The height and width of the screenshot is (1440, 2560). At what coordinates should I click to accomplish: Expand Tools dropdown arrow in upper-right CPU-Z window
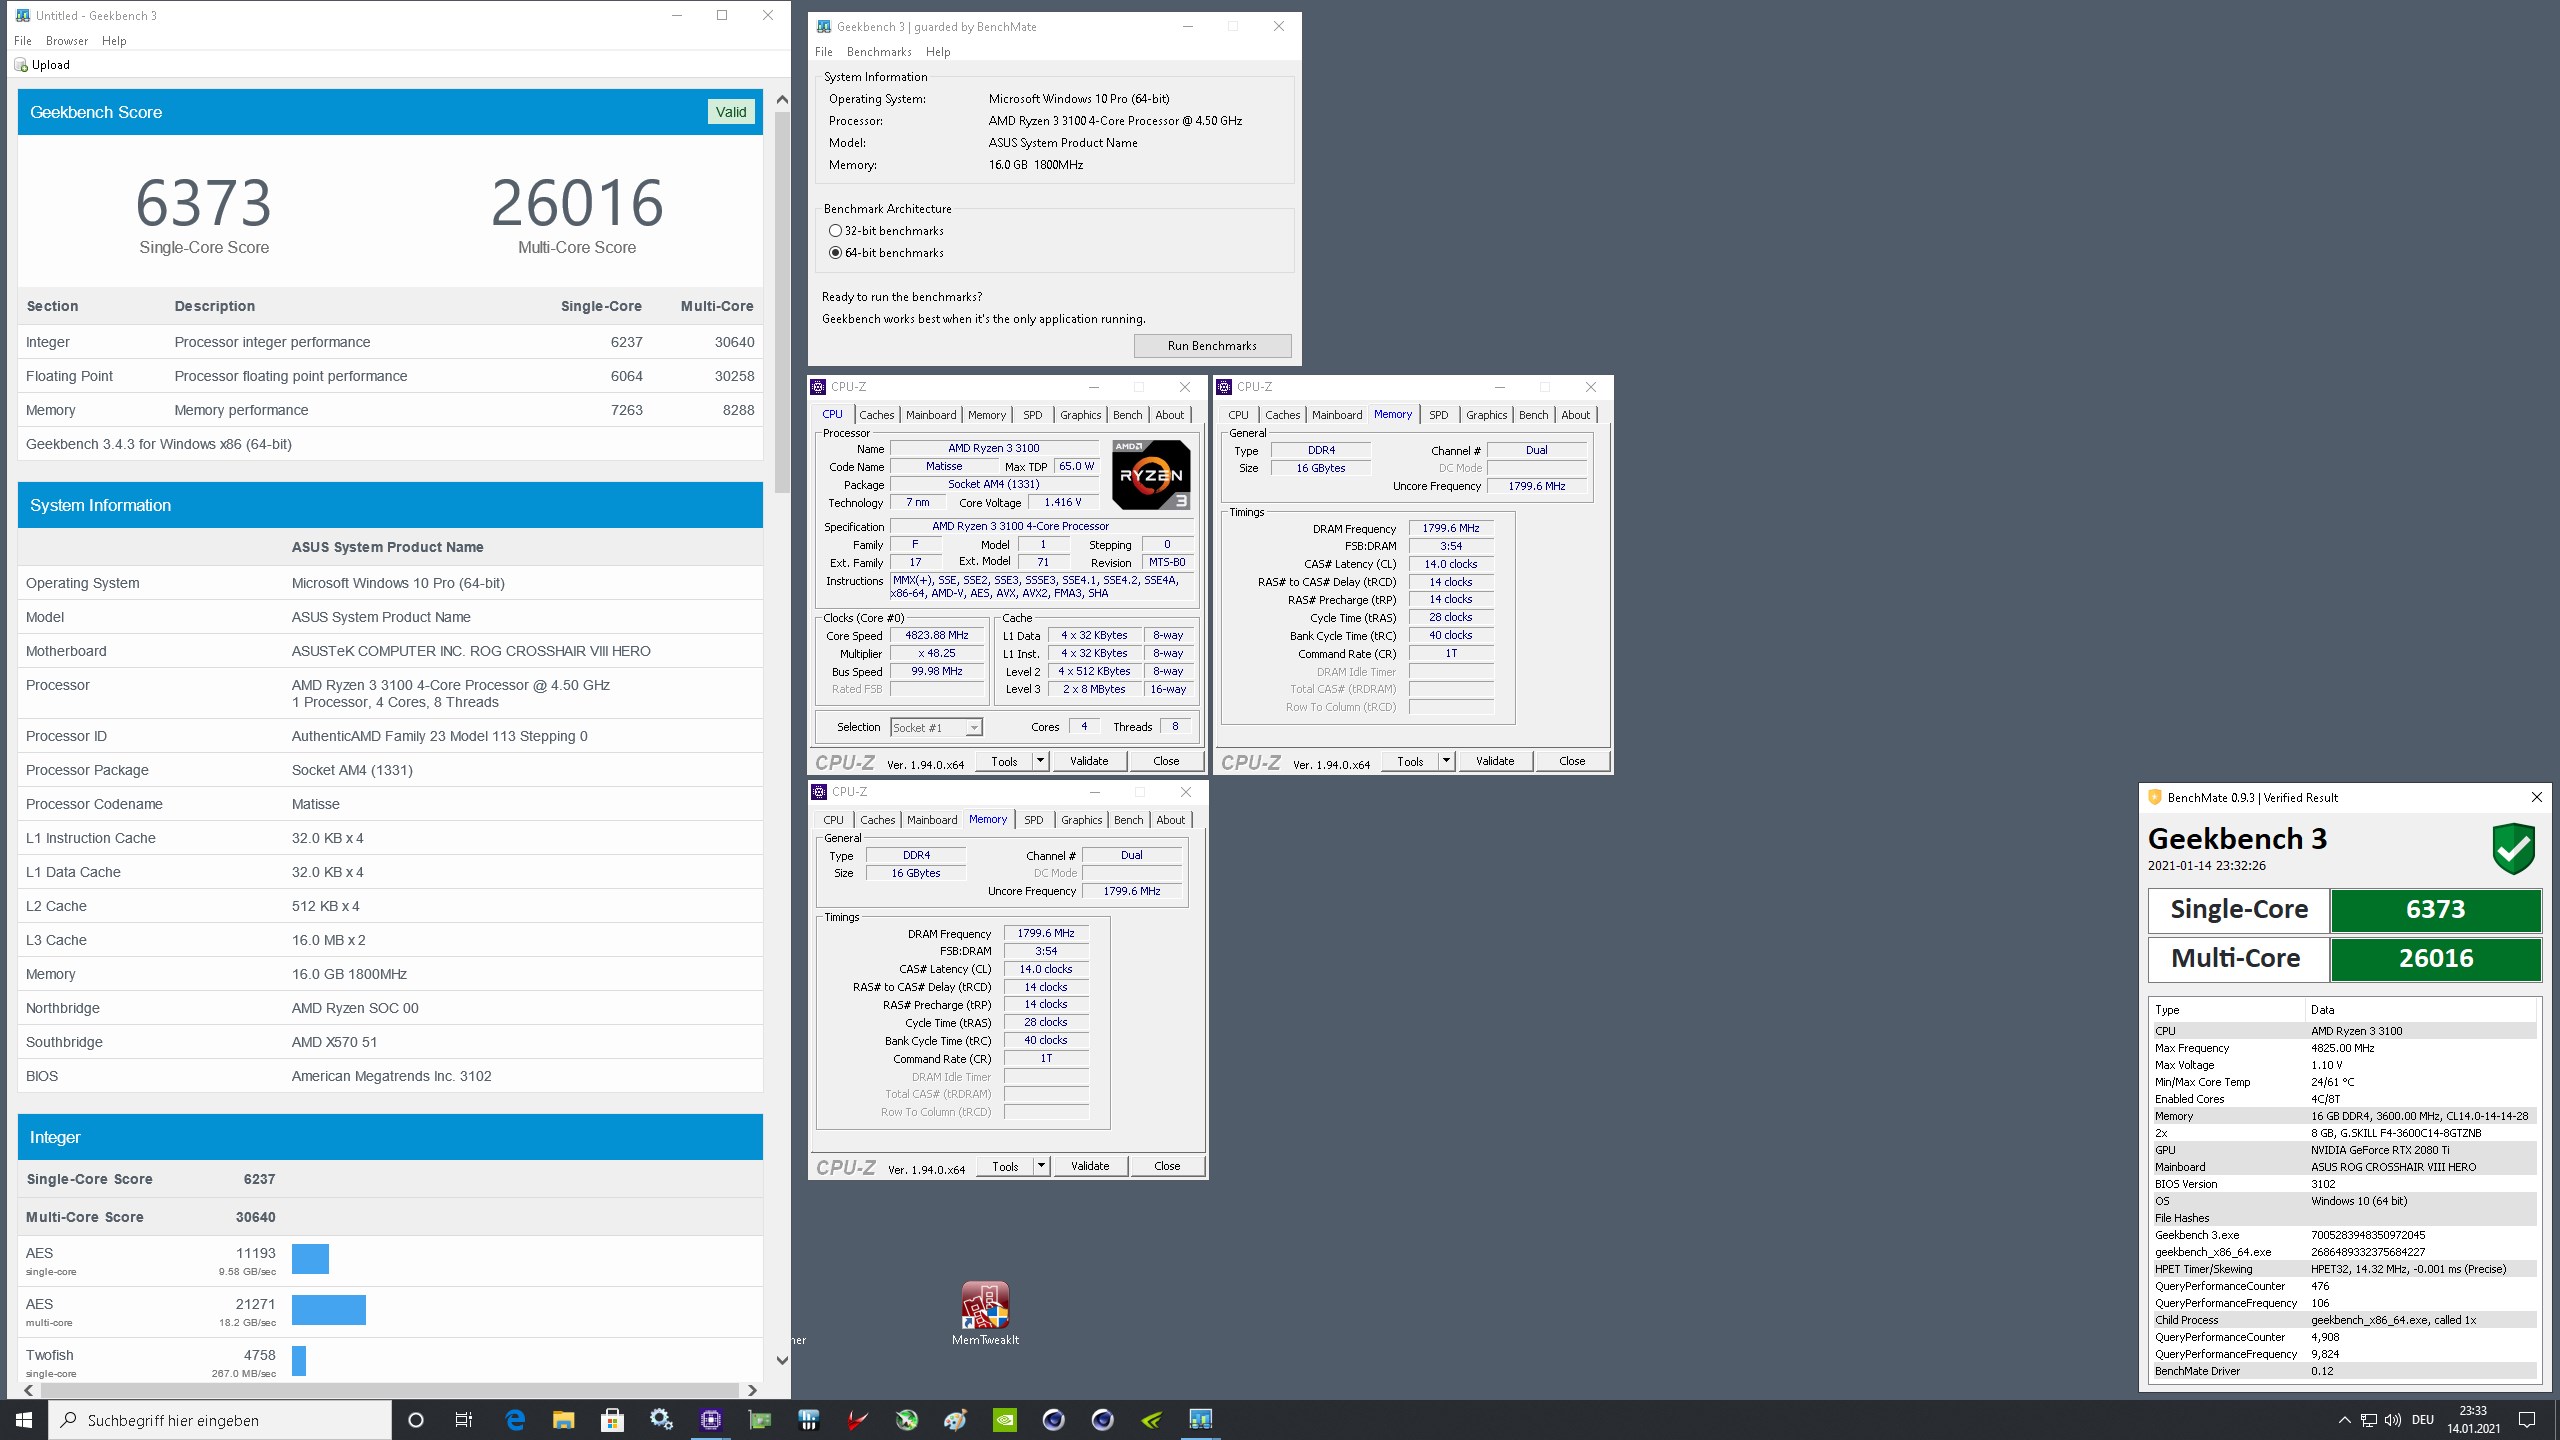pos(1446,761)
